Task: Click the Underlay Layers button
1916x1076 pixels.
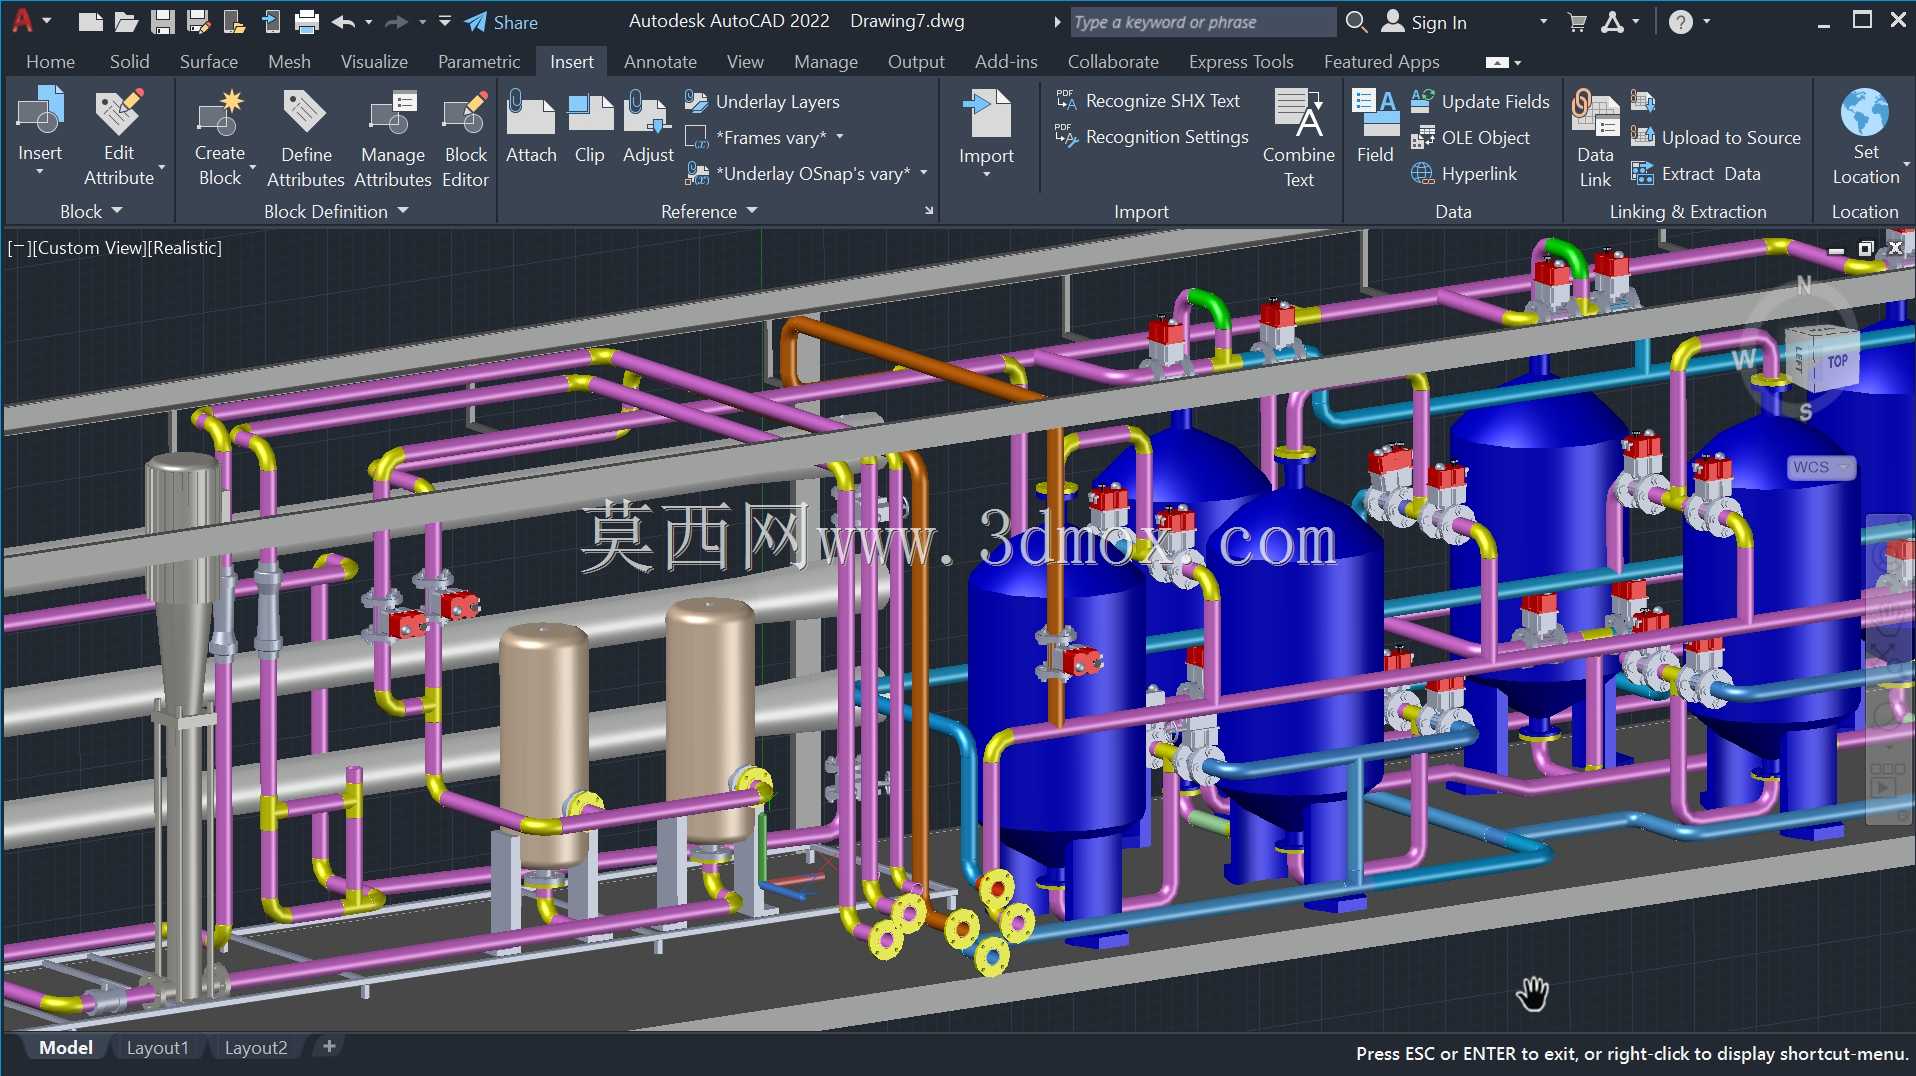Action: pos(762,101)
